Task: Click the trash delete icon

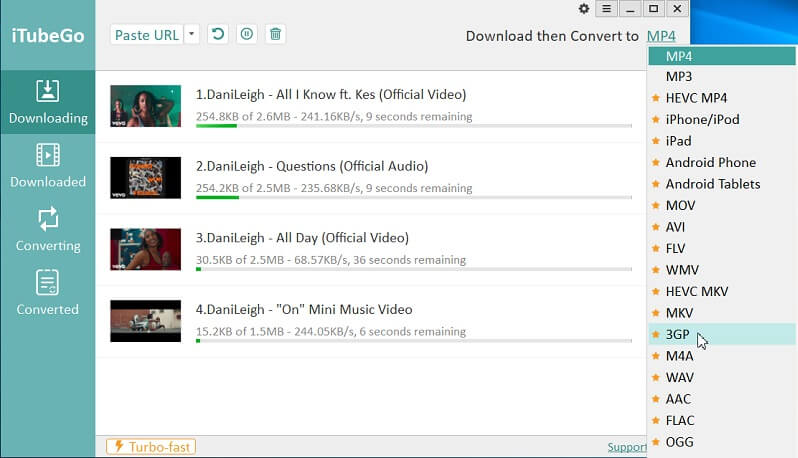Action: (275, 34)
